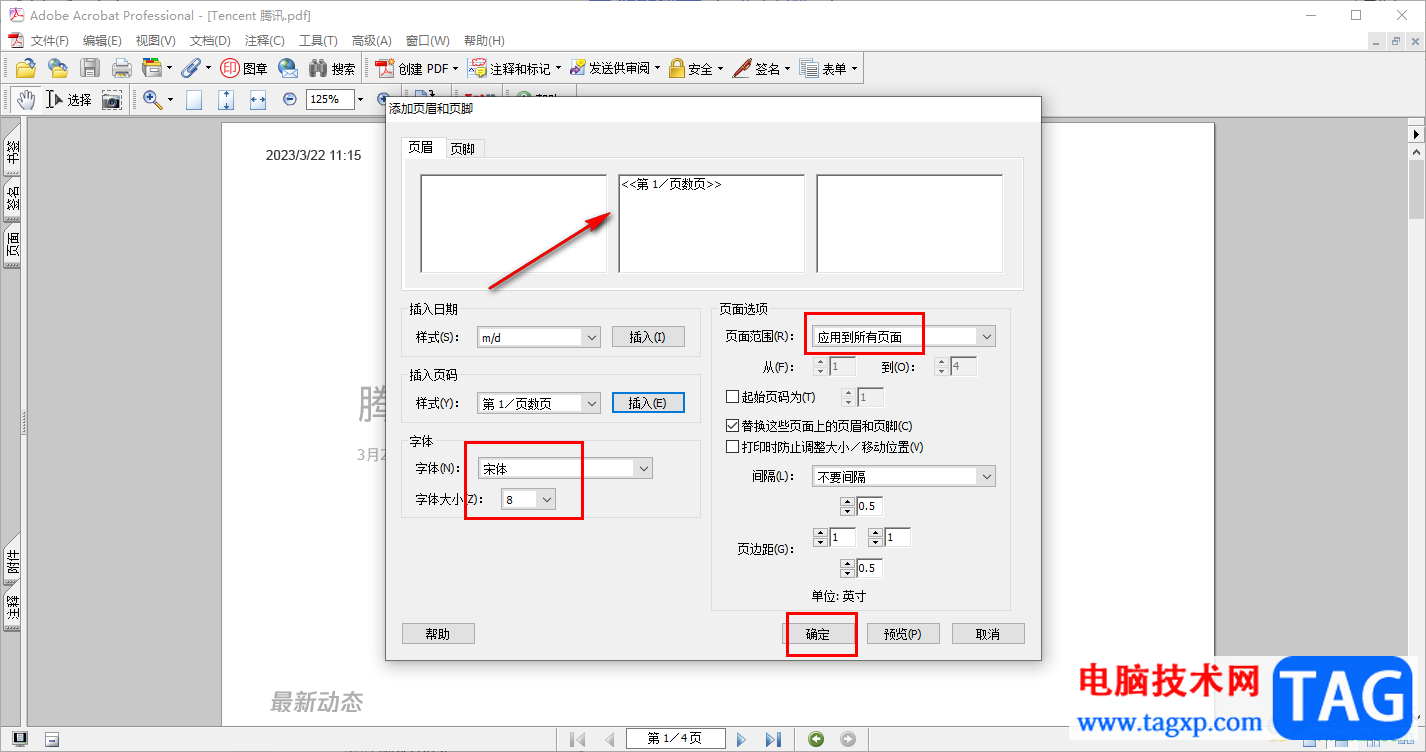
Task: Click the 帮助 button in dialog
Action: [438, 634]
